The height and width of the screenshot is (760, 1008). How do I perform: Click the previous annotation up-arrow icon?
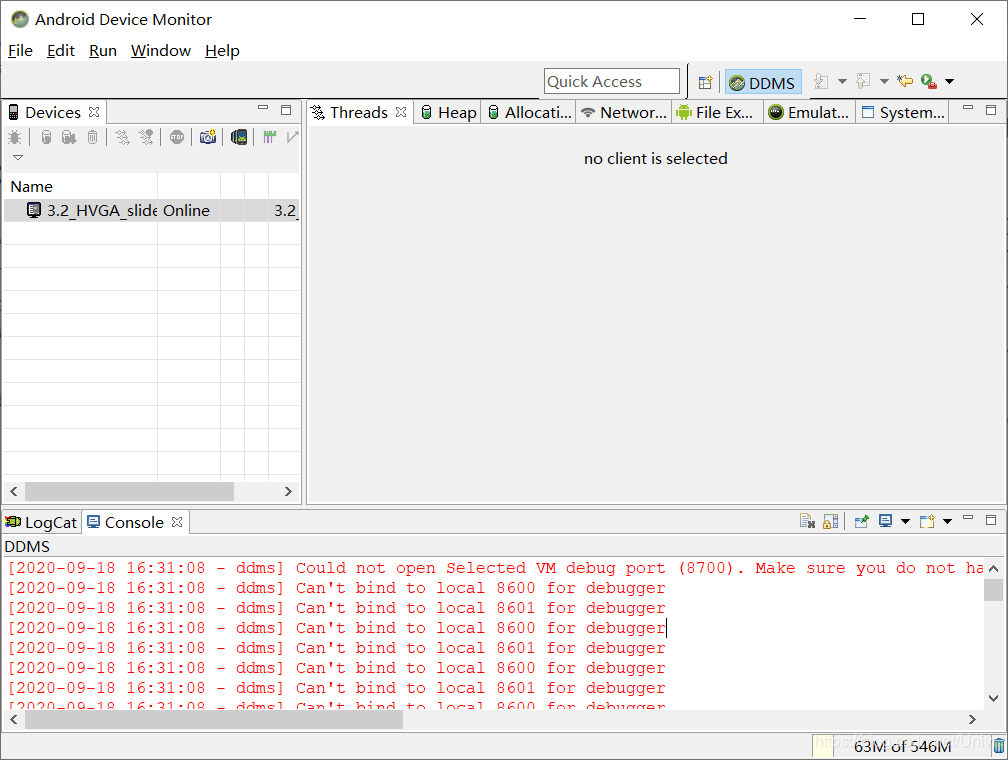pos(863,81)
